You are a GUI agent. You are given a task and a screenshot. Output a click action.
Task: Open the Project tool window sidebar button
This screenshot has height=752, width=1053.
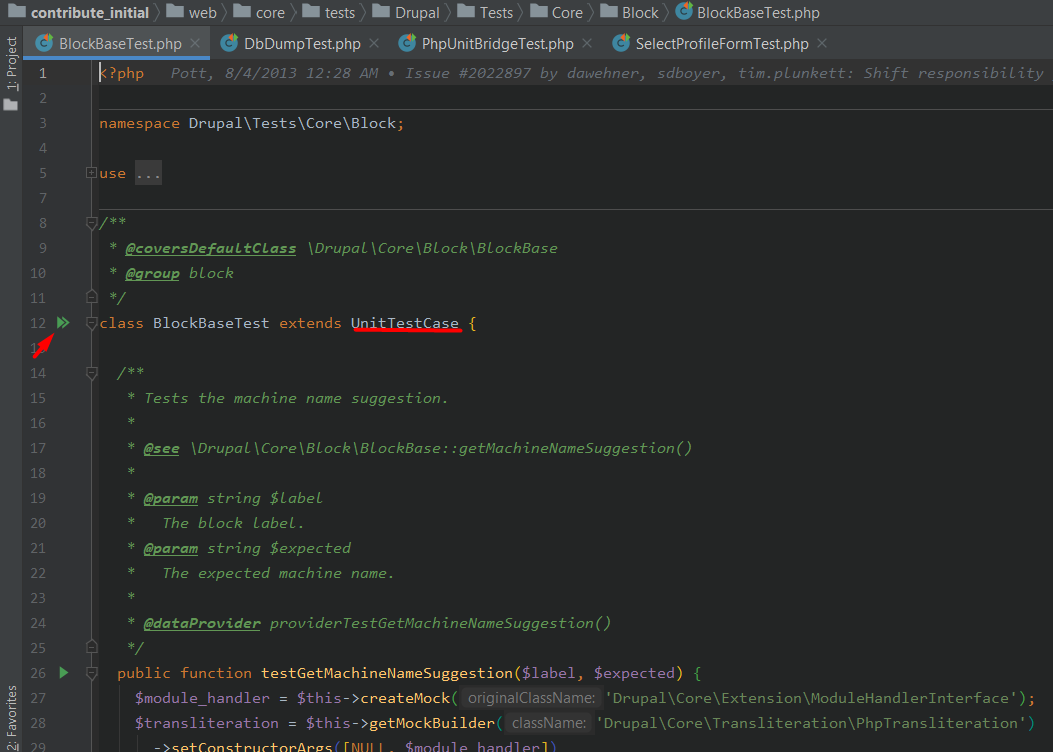[11, 64]
